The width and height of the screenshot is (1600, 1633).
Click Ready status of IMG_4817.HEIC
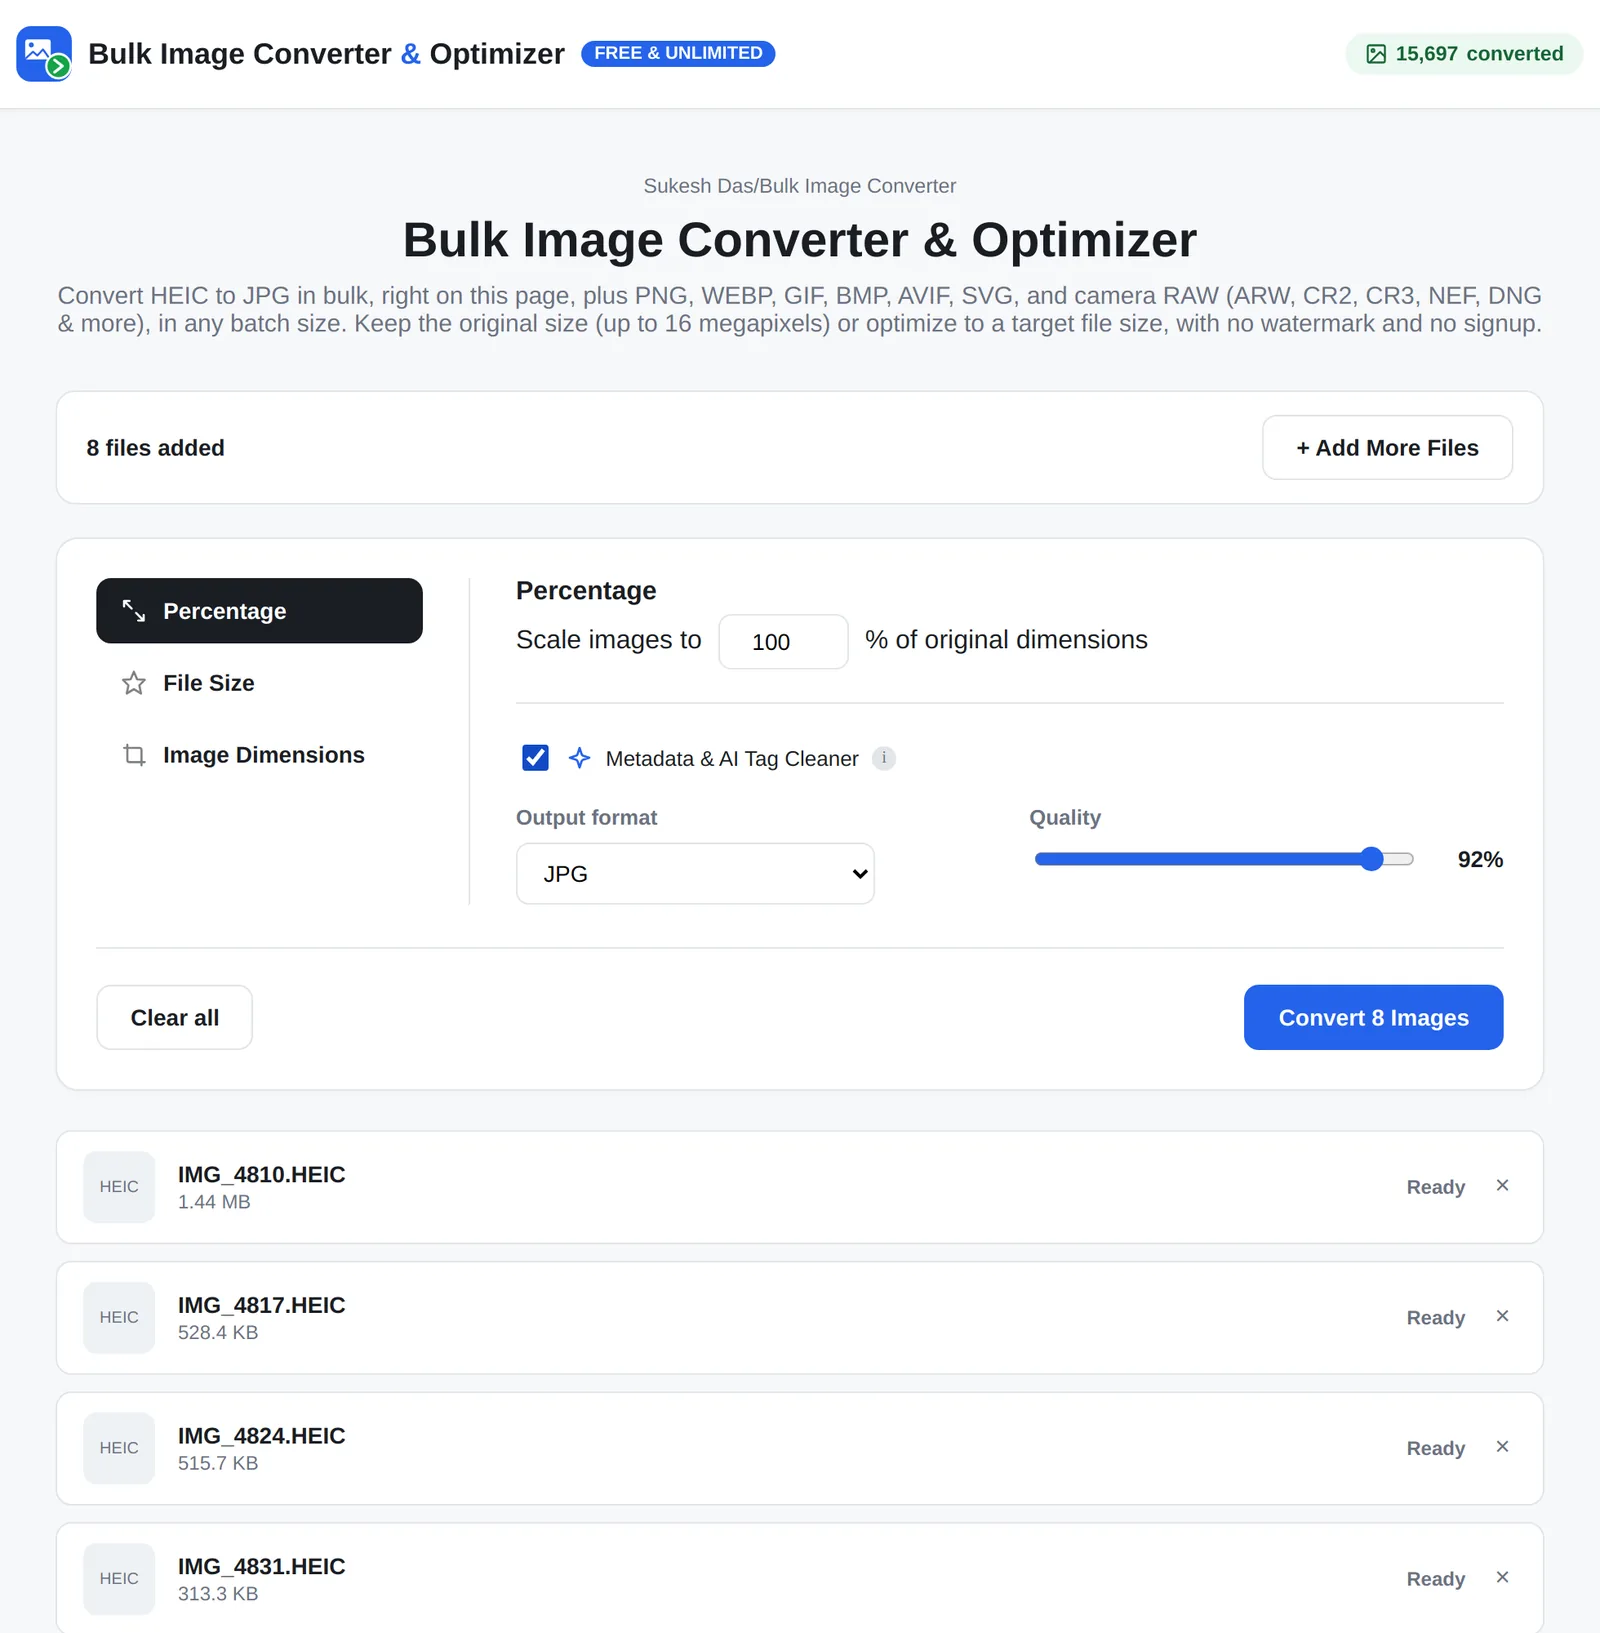pos(1435,1318)
